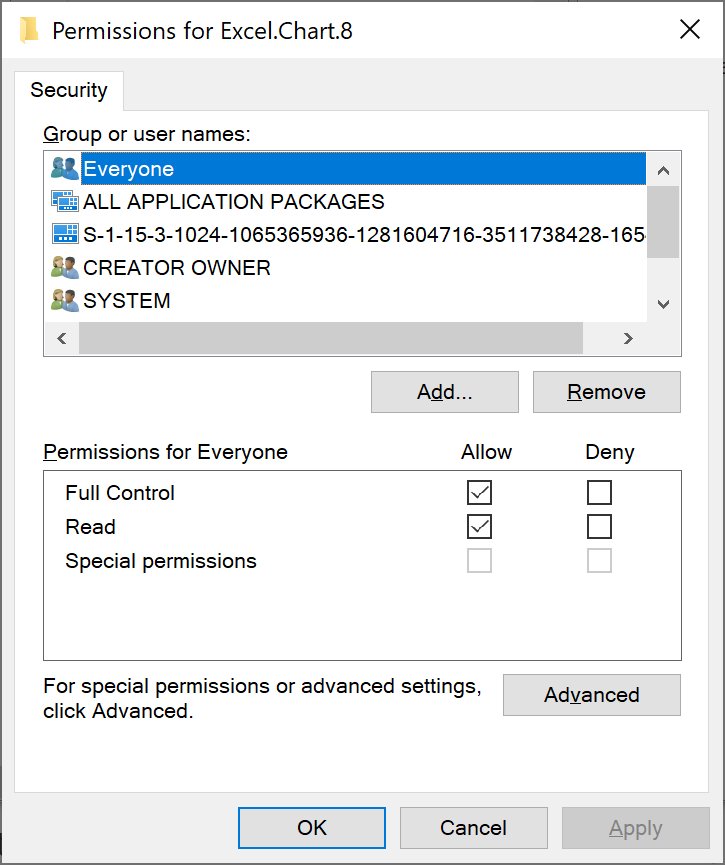725x865 pixels.
Task: Click the left arrow of horizontal scrollbar
Action: (62, 338)
